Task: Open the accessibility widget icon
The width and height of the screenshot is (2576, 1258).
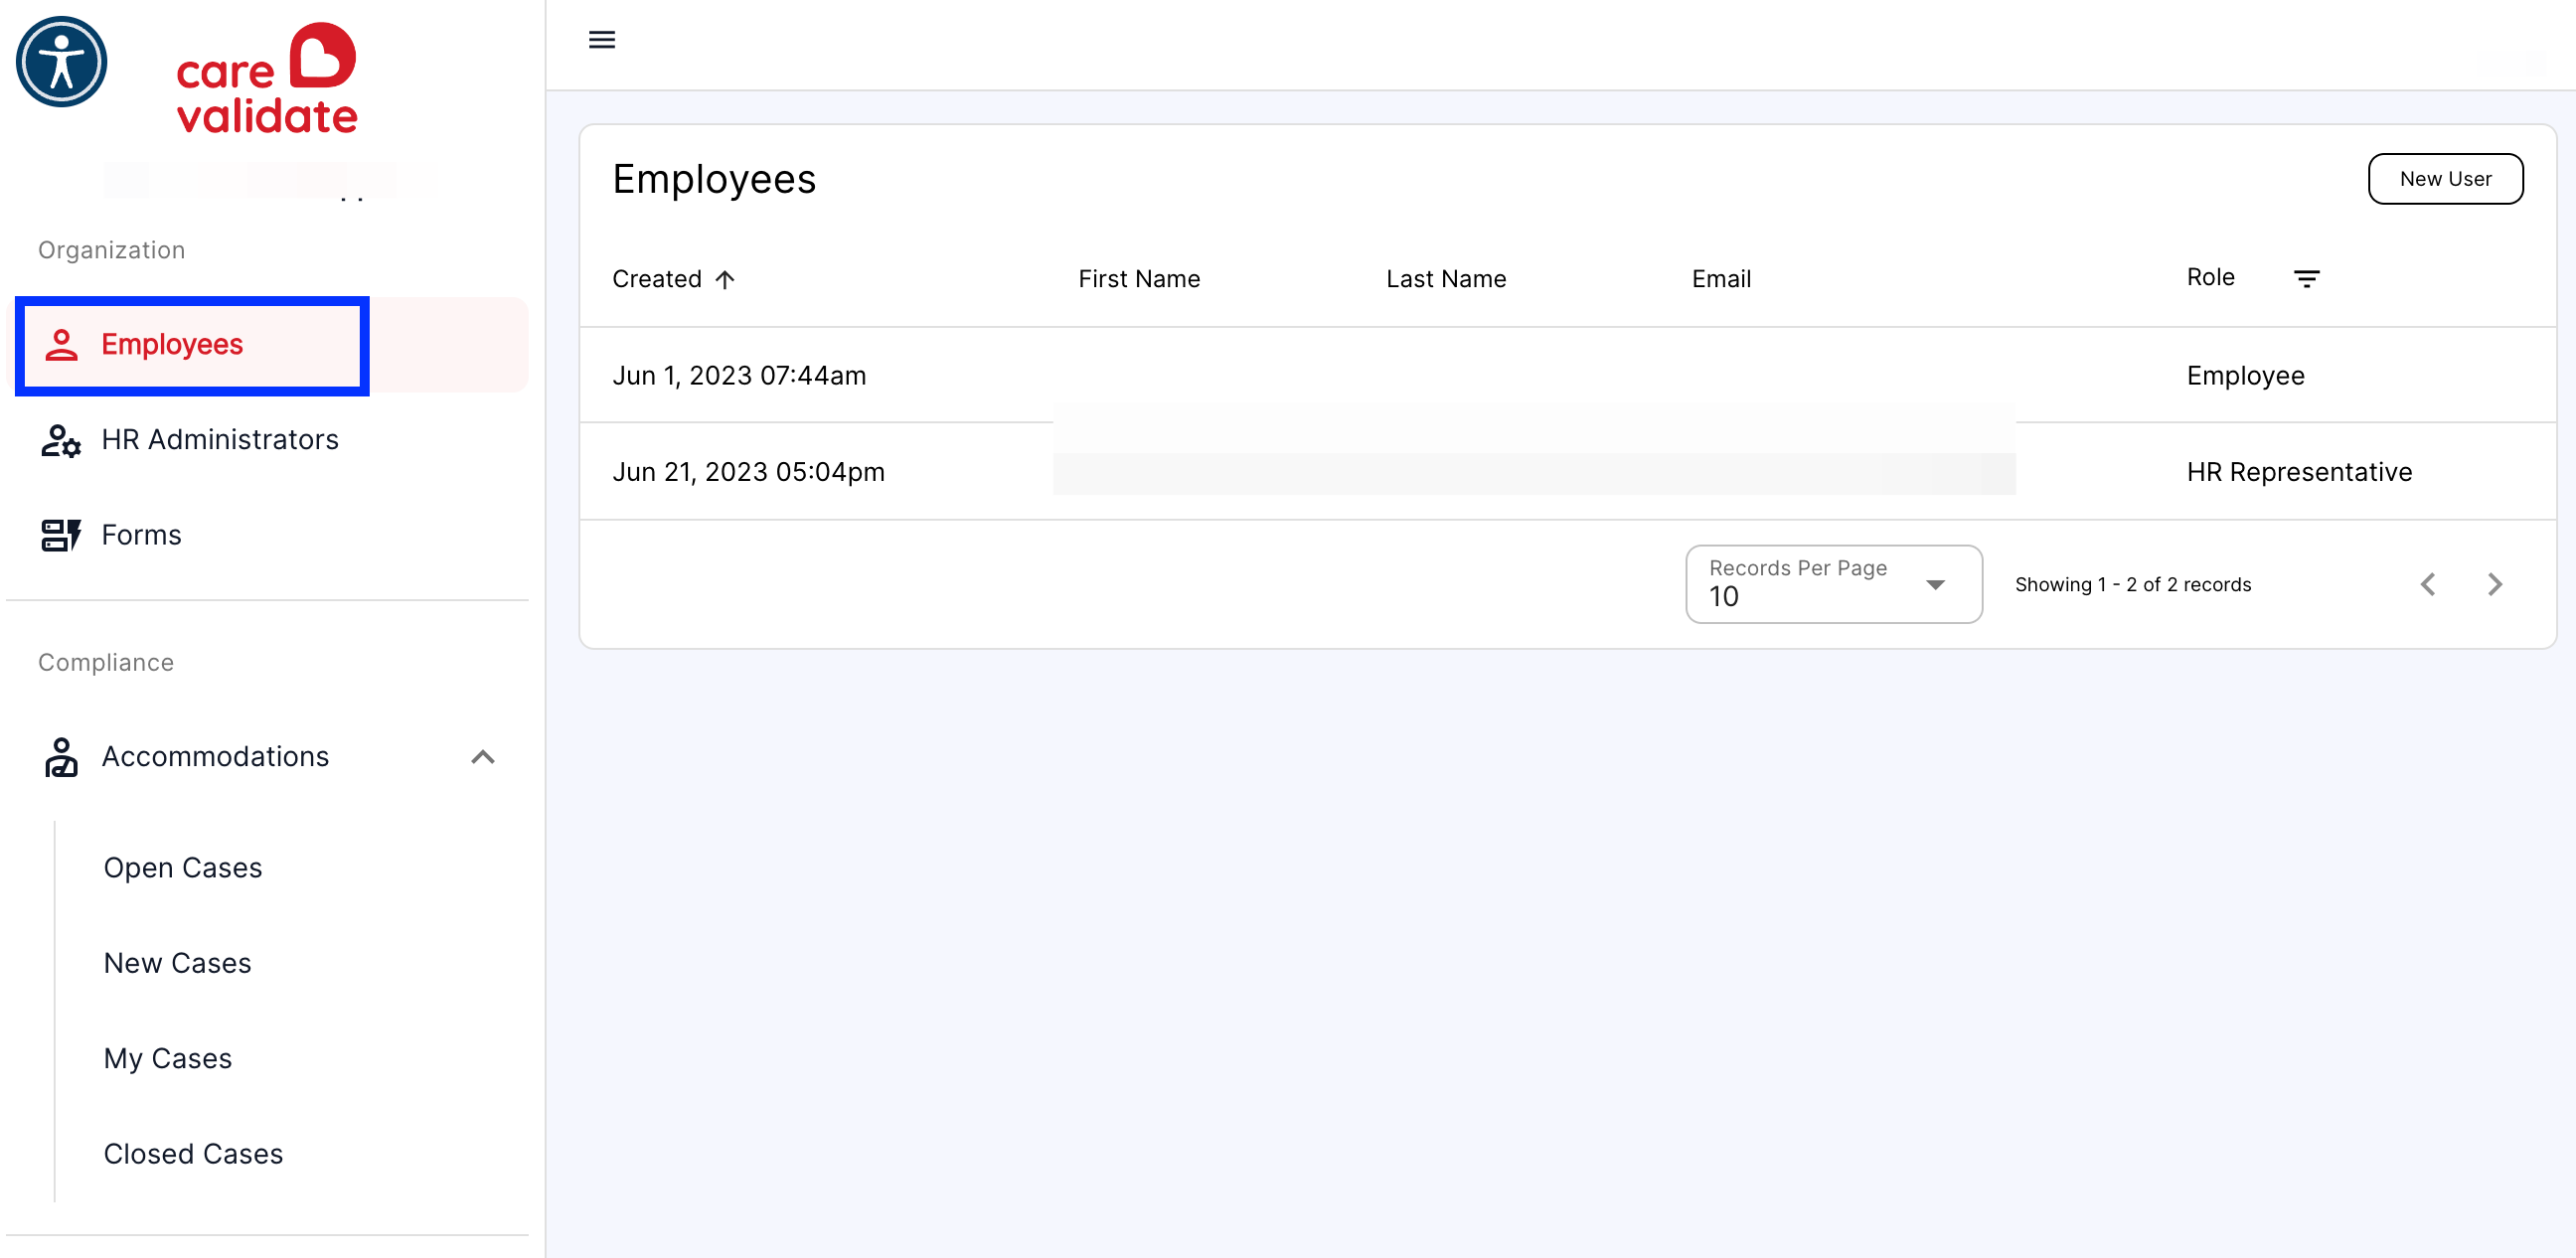Action: click(x=61, y=62)
